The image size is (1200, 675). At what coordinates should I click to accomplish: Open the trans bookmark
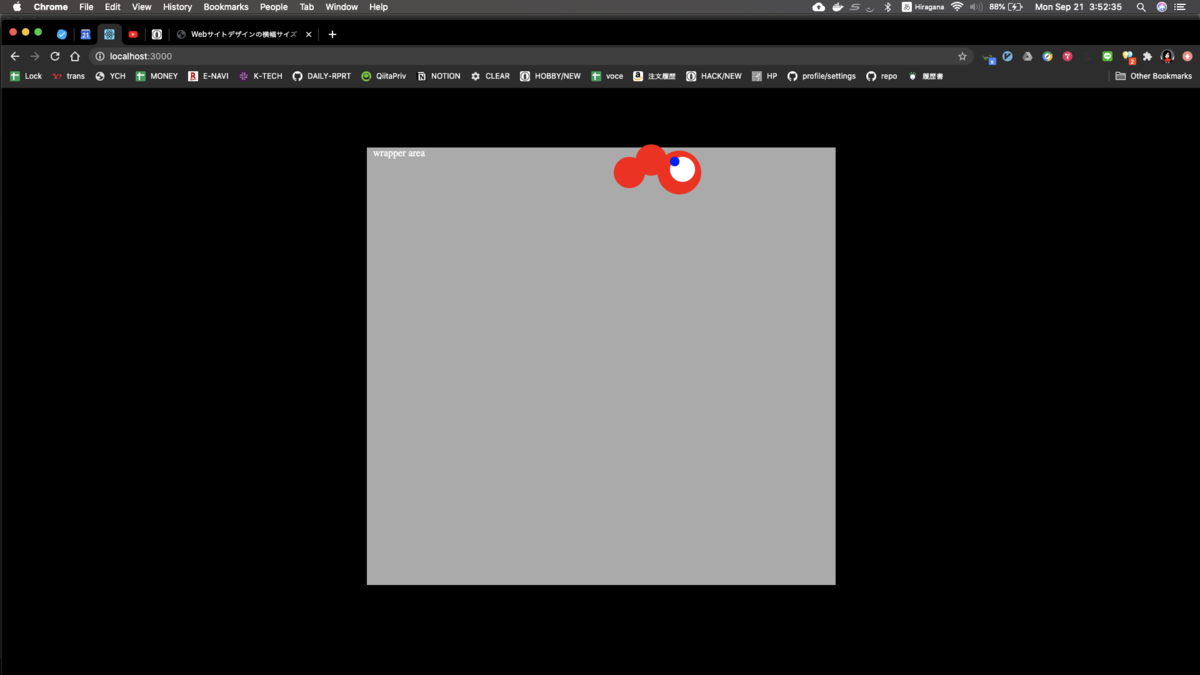click(x=68, y=76)
